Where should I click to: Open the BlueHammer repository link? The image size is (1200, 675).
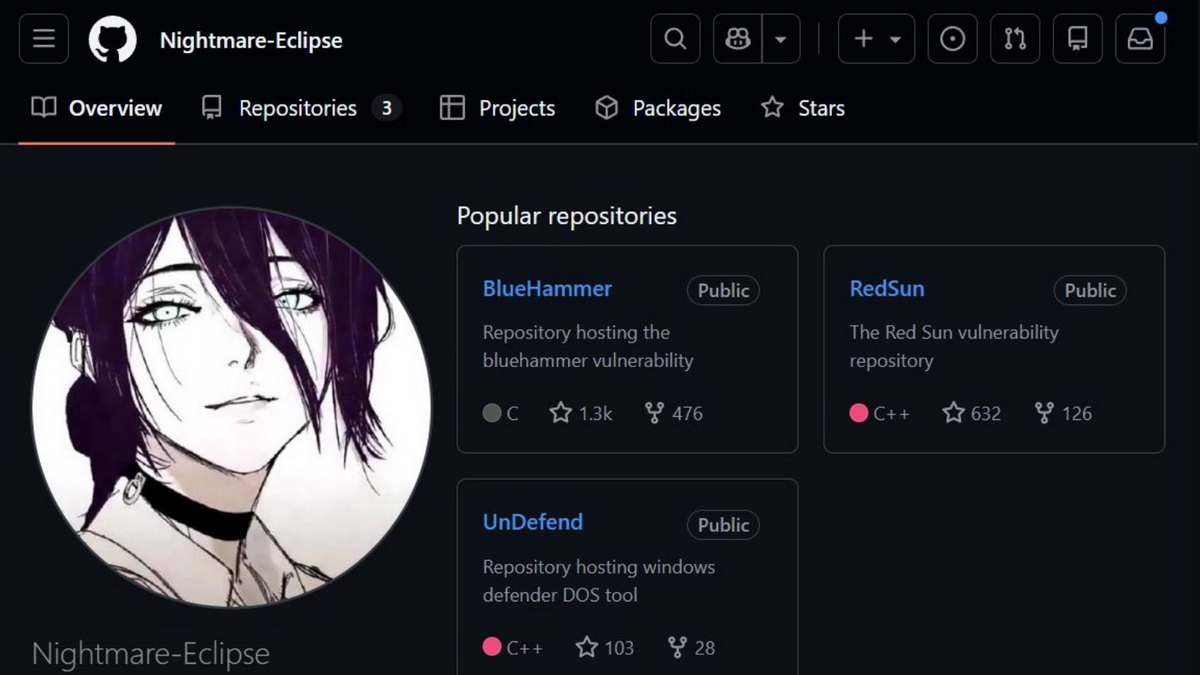point(547,289)
